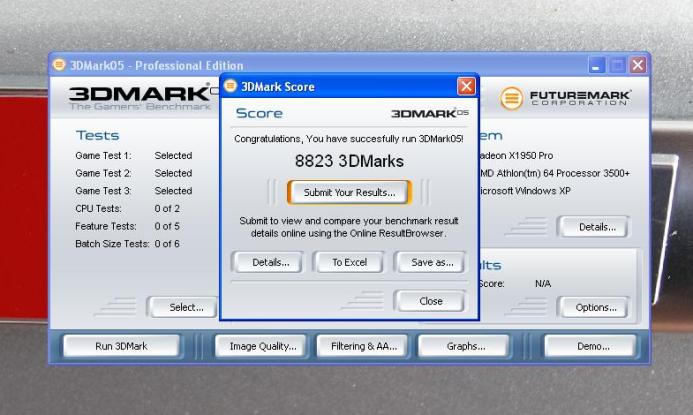Close the 3DMark05 Professional Edition window

[x=638, y=65]
